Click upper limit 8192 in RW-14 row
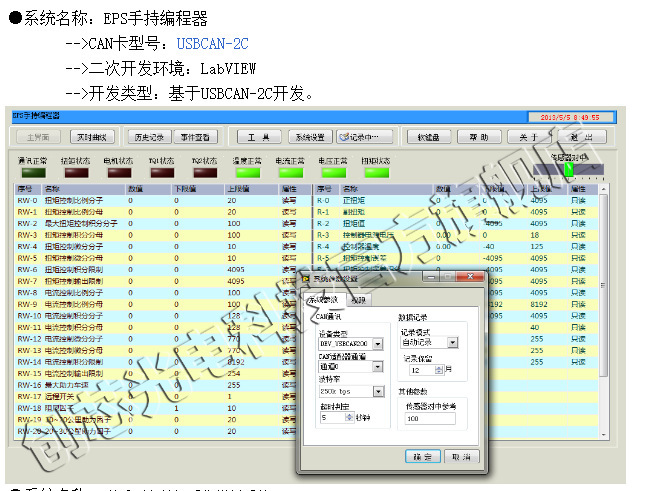The width and height of the screenshot is (651, 491). pyautogui.click(x=236, y=362)
